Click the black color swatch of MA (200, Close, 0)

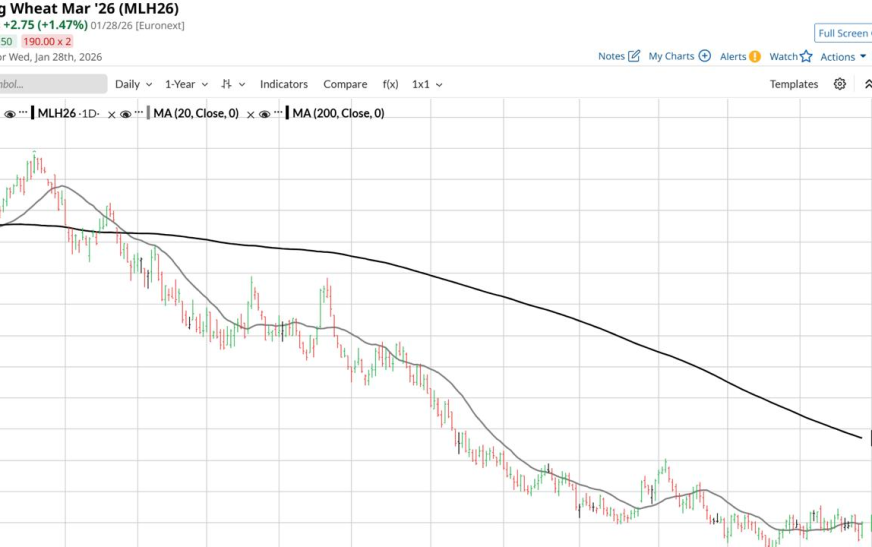pyautogui.click(x=288, y=113)
